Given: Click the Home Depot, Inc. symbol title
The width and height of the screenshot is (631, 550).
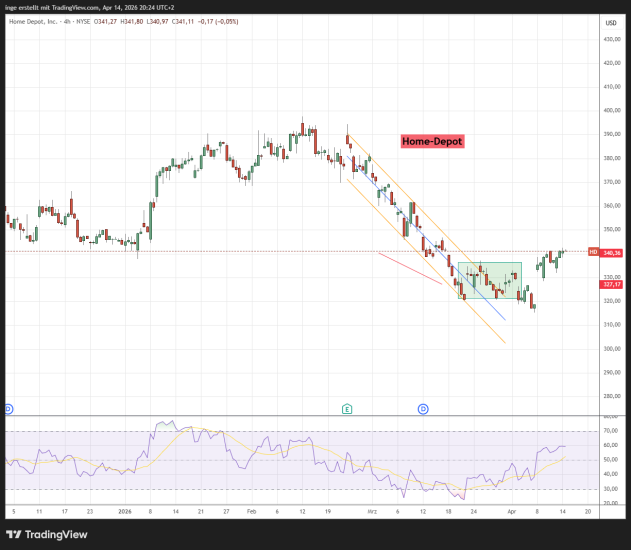Looking at the screenshot, I should (32, 22).
